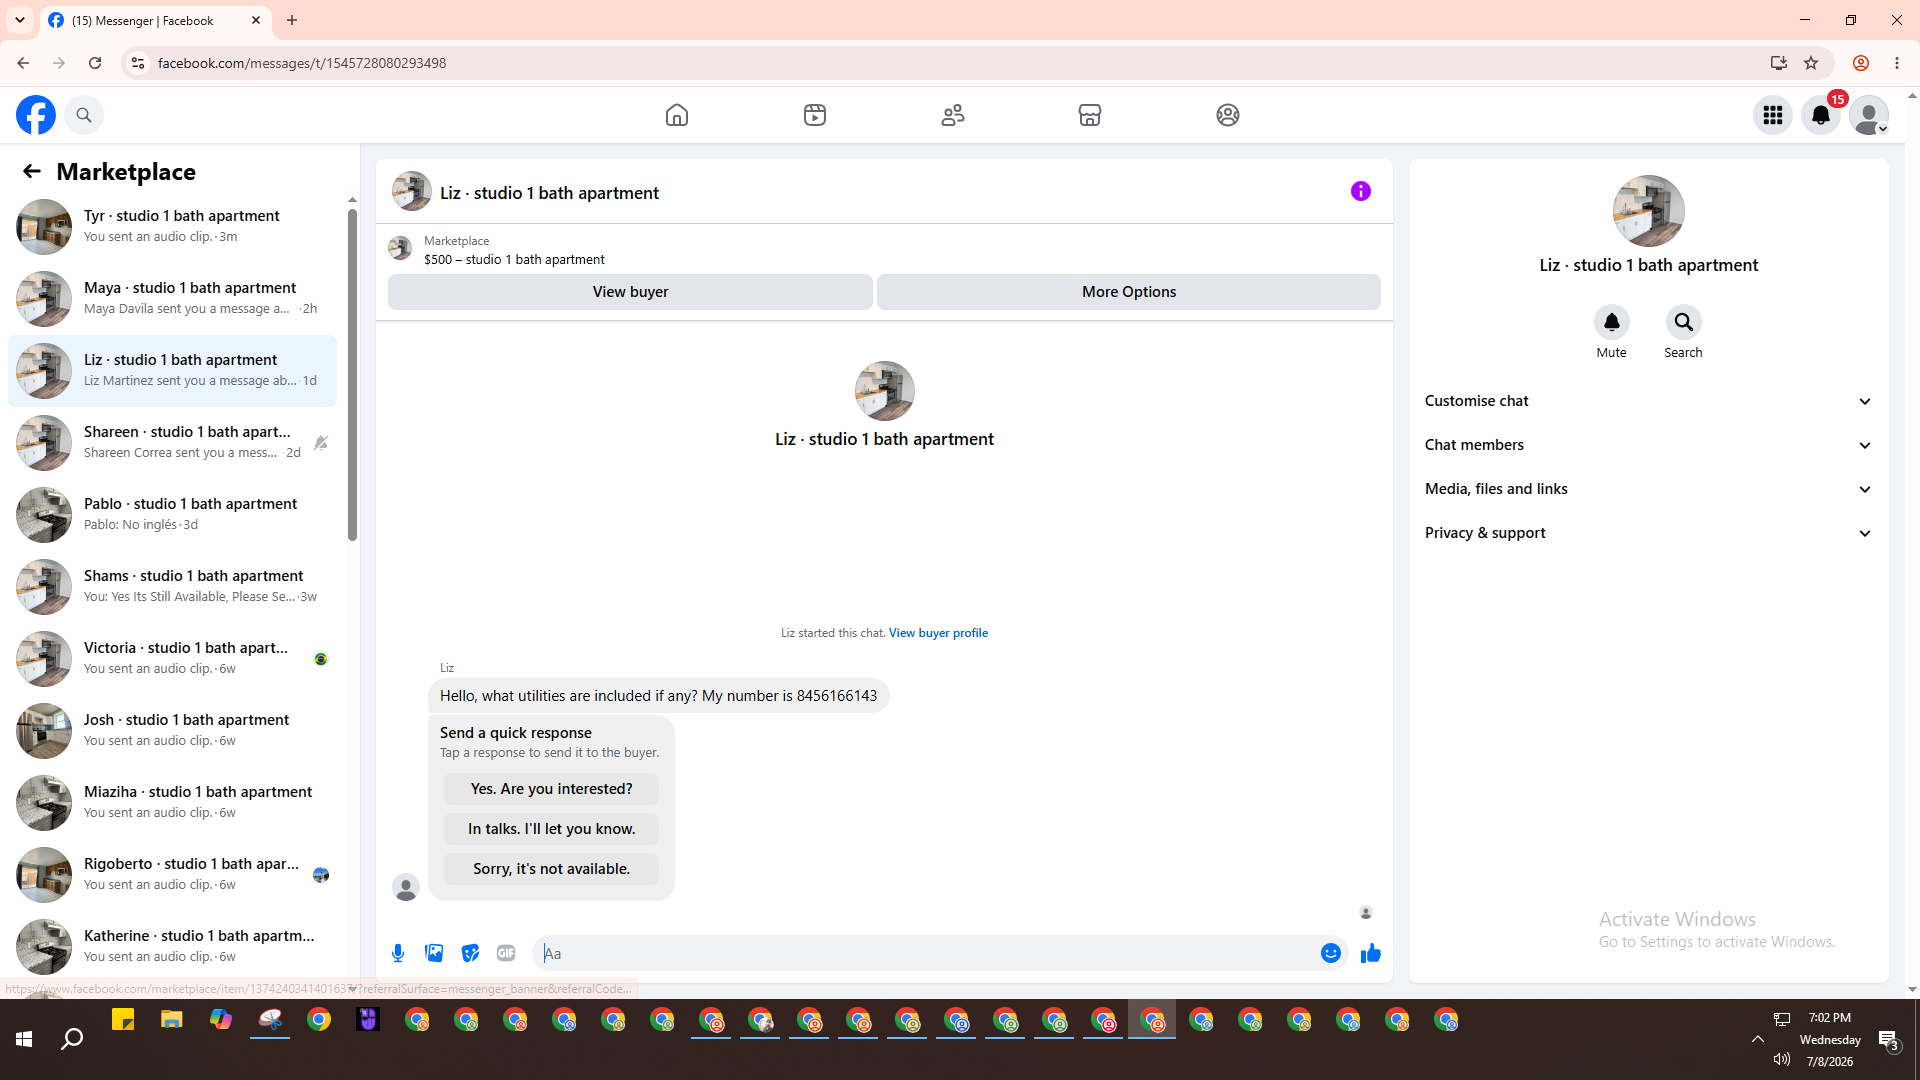1920x1080 pixels.
Task: Expand Media, files and links section
Action: tap(1649, 489)
